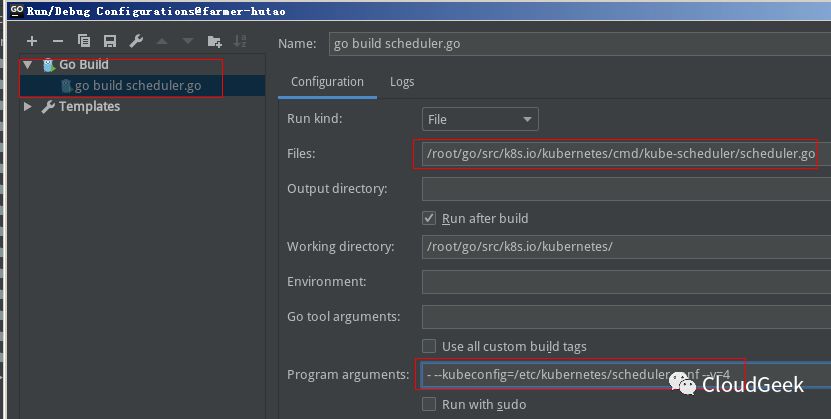Move configuration down with the arrow
The height and width of the screenshot is (419, 831).
click(x=188, y=41)
